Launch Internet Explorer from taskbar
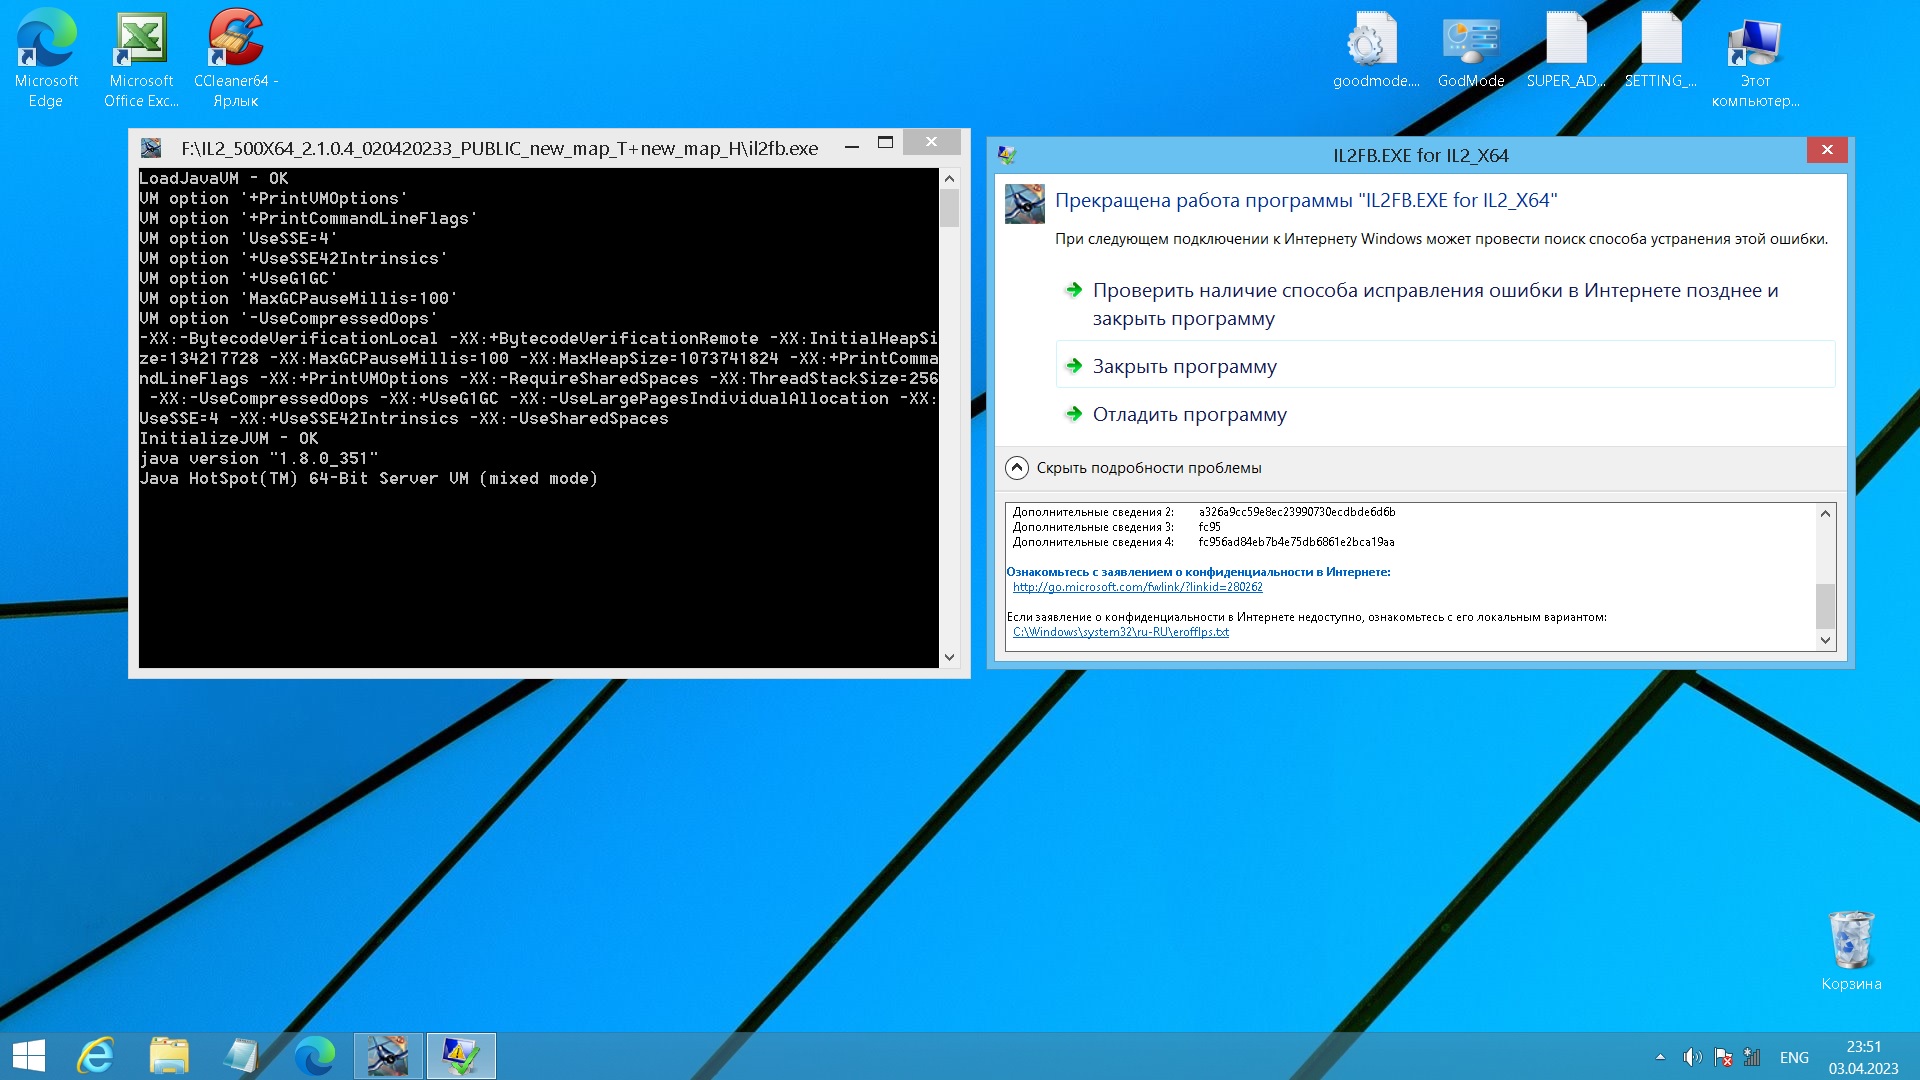Image resolution: width=1920 pixels, height=1080 pixels. (96, 1056)
